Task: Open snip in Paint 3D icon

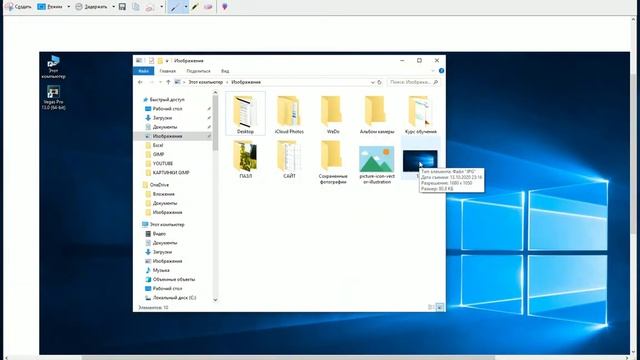Action: (224, 7)
